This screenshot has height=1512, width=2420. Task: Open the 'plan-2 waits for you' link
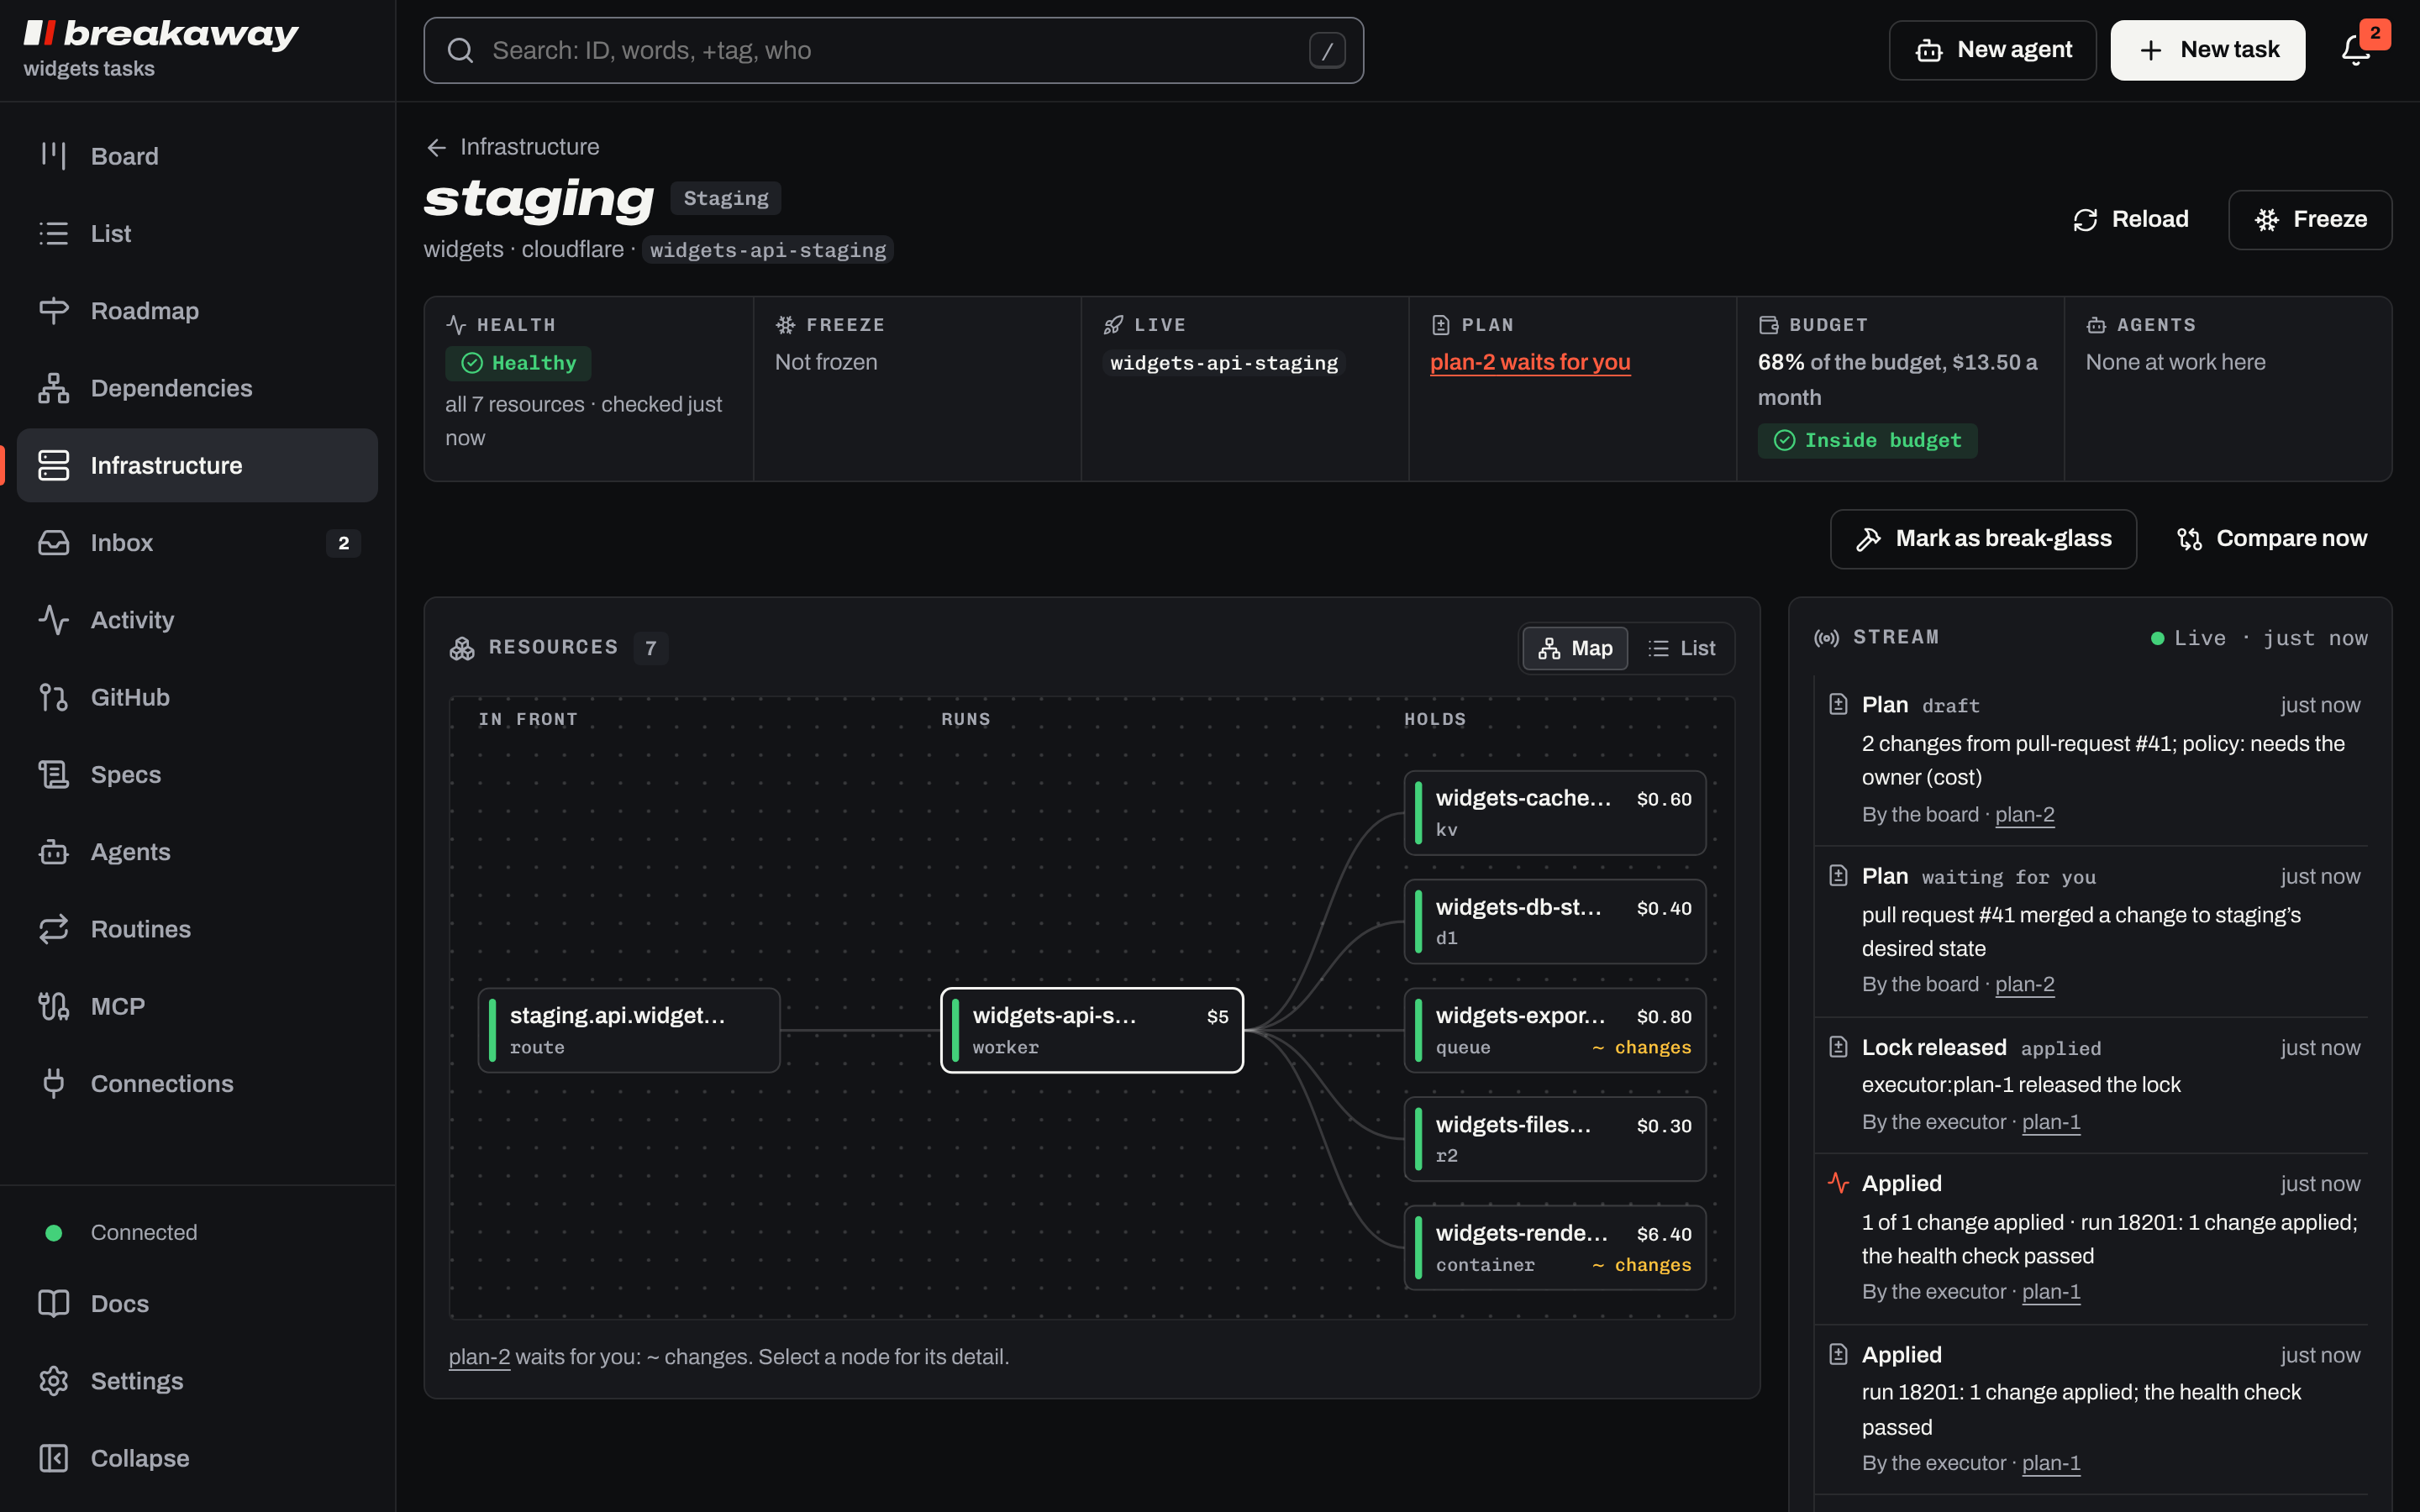click(1530, 362)
